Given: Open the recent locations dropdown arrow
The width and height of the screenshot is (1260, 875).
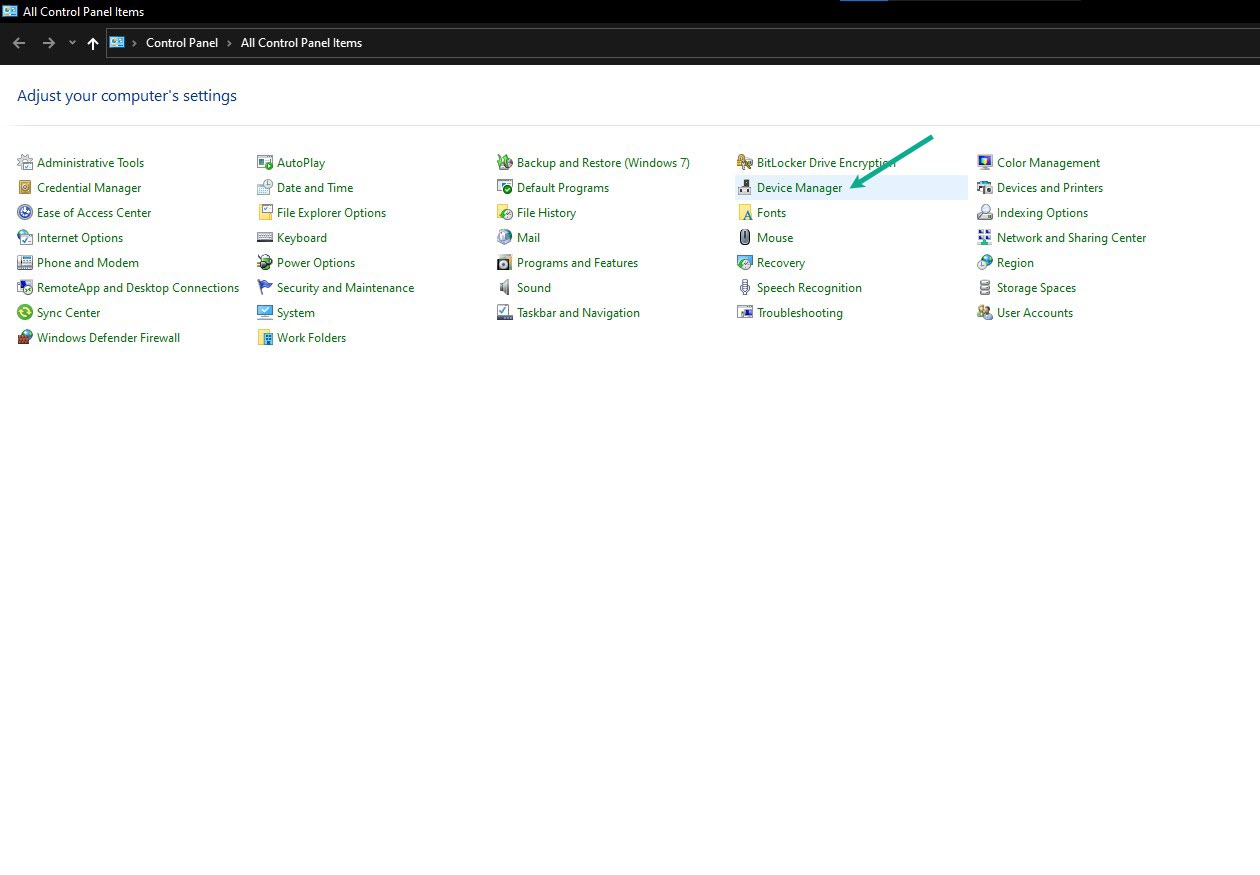Looking at the screenshot, I should pyautogui.click(x=72, y=43).
